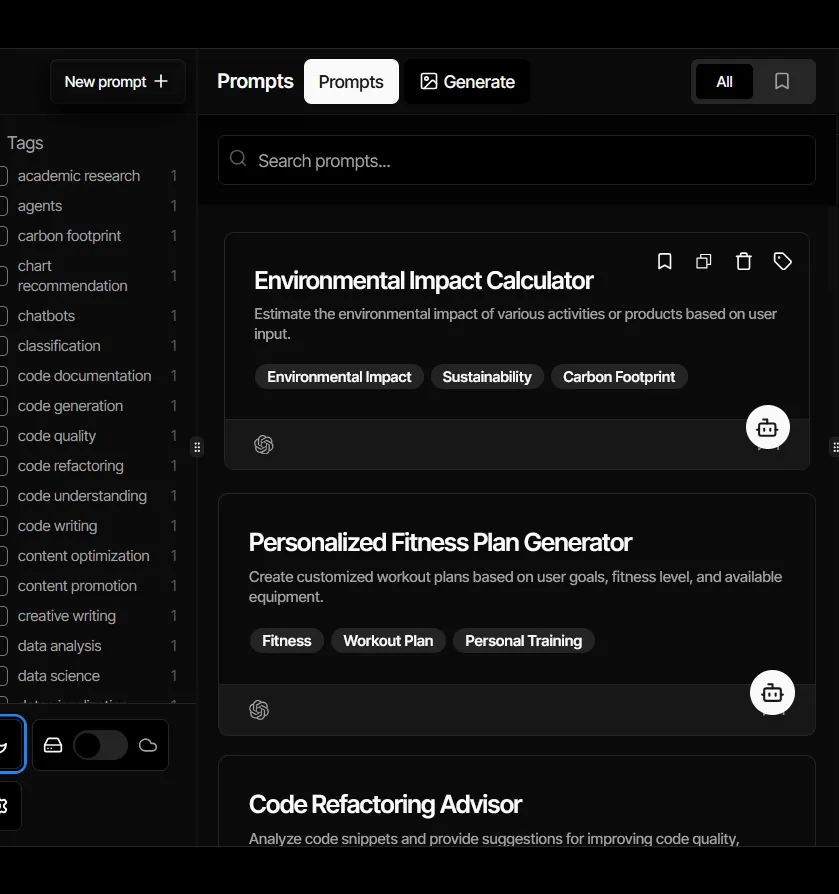Click the cloud storage icon
The height and width of the screenshot is (894, 839).
[148, 745]
